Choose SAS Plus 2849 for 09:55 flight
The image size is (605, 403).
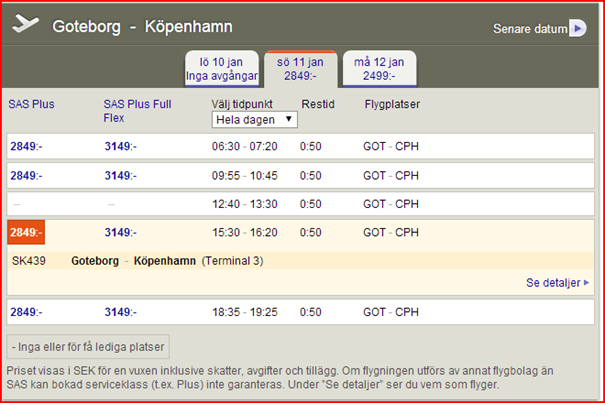(x=27, y=176)
